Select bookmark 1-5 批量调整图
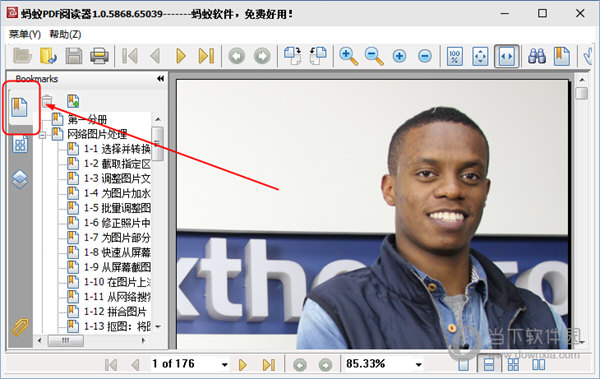The image size is (600, 379). (117, 208)
